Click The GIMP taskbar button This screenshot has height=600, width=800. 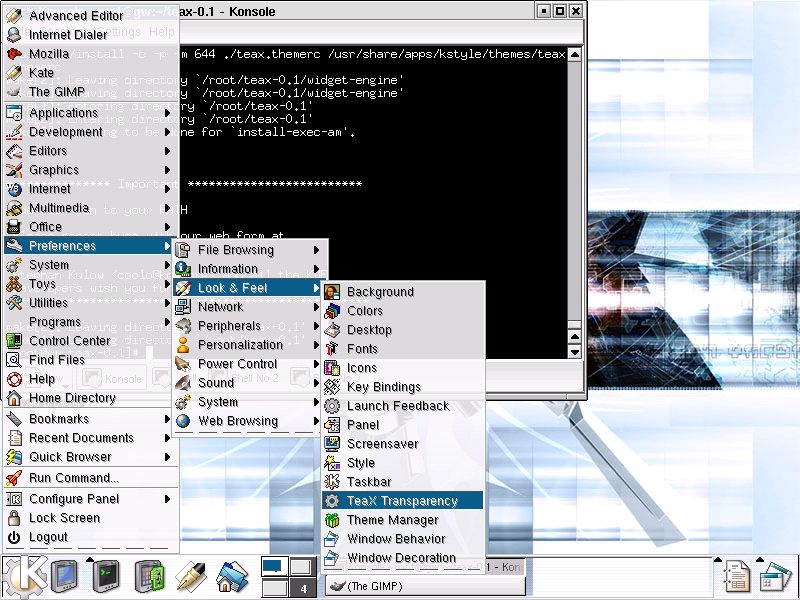(426, 586)
